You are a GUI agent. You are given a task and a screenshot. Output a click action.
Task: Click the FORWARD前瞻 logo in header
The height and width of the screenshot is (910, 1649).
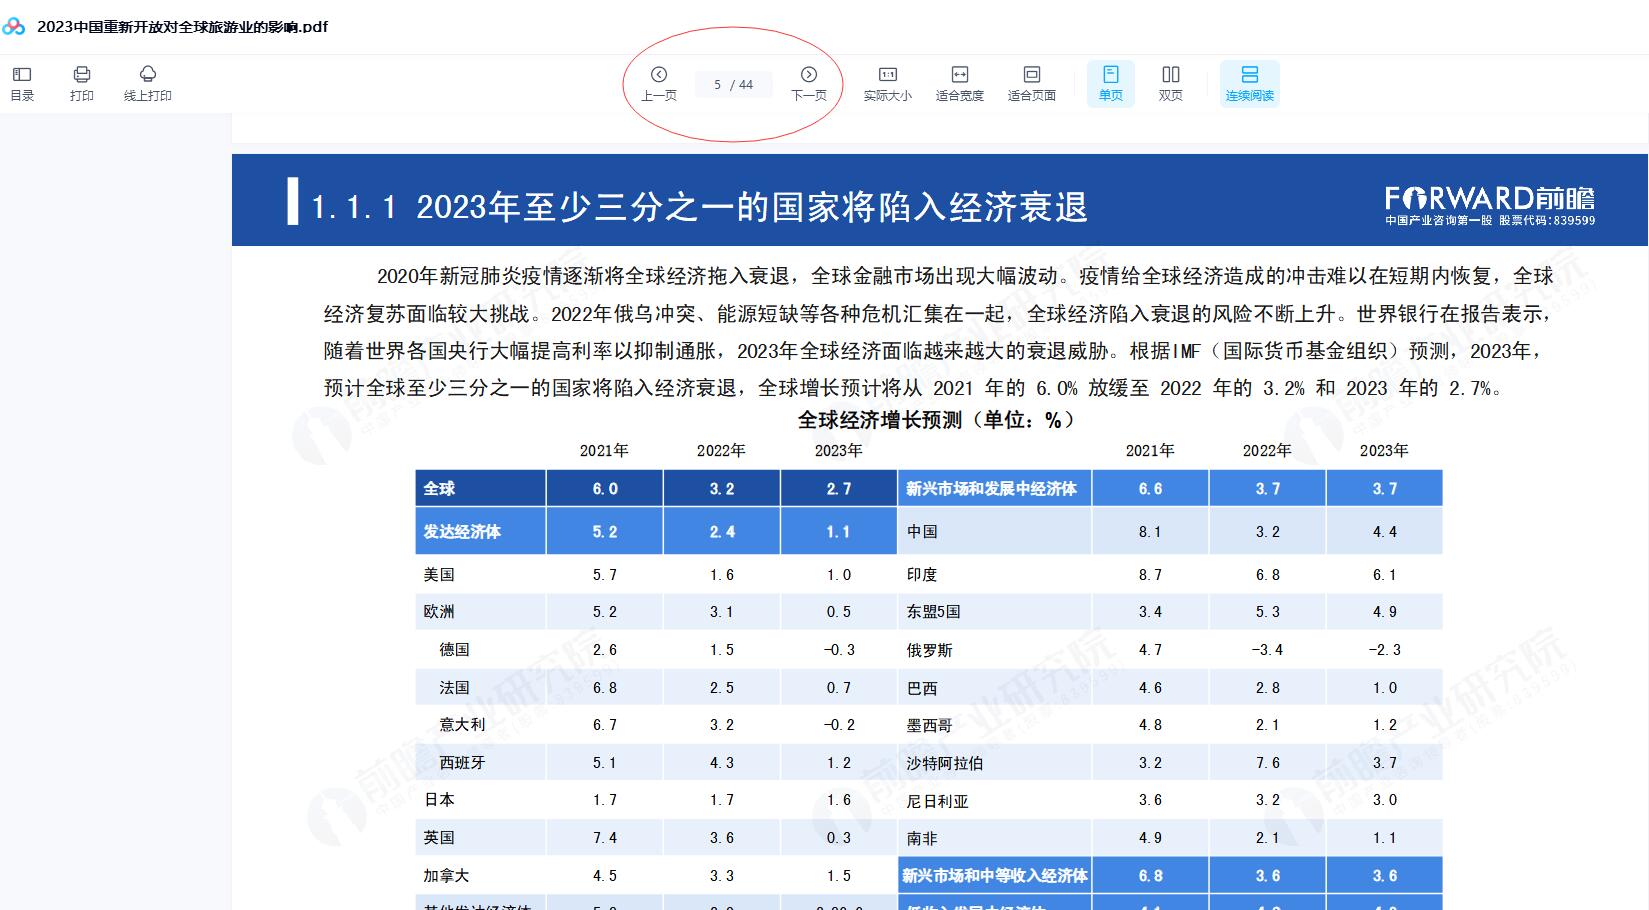coord(1489,204)
